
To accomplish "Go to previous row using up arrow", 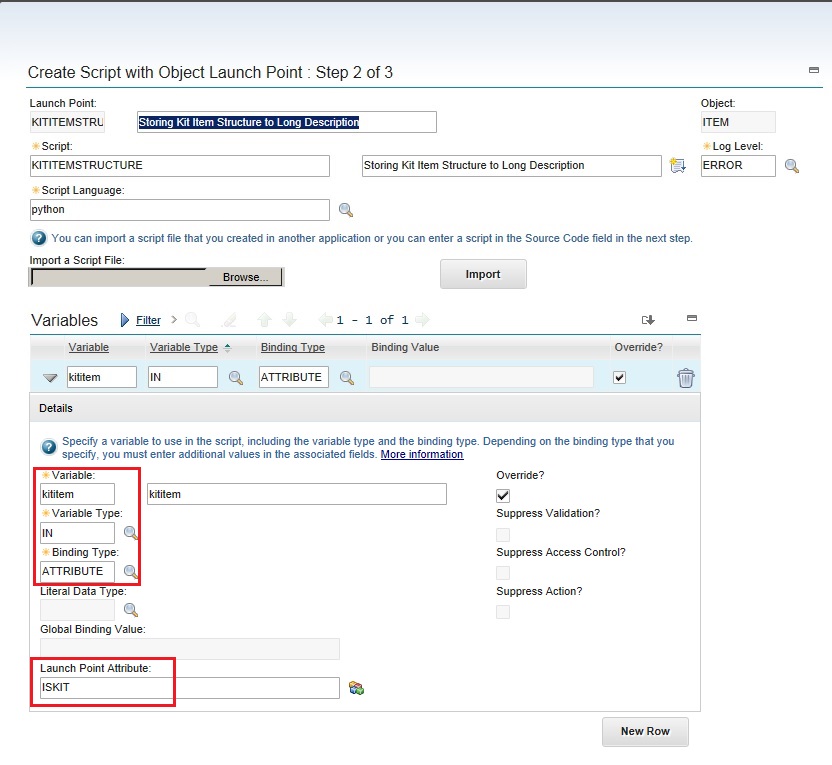I will (264, 319).
